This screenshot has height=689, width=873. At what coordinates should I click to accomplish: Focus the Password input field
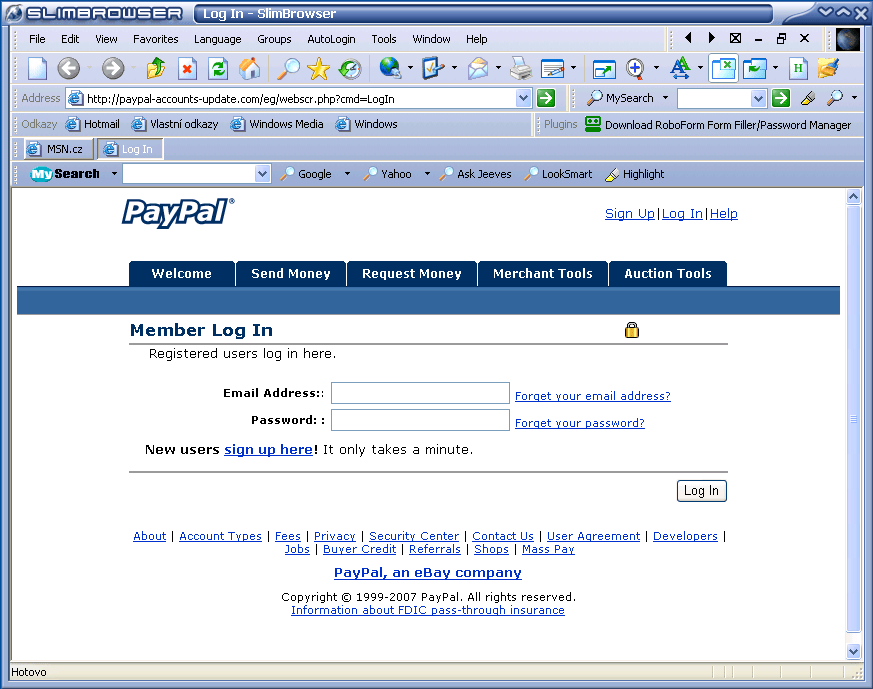click(420, 420)
